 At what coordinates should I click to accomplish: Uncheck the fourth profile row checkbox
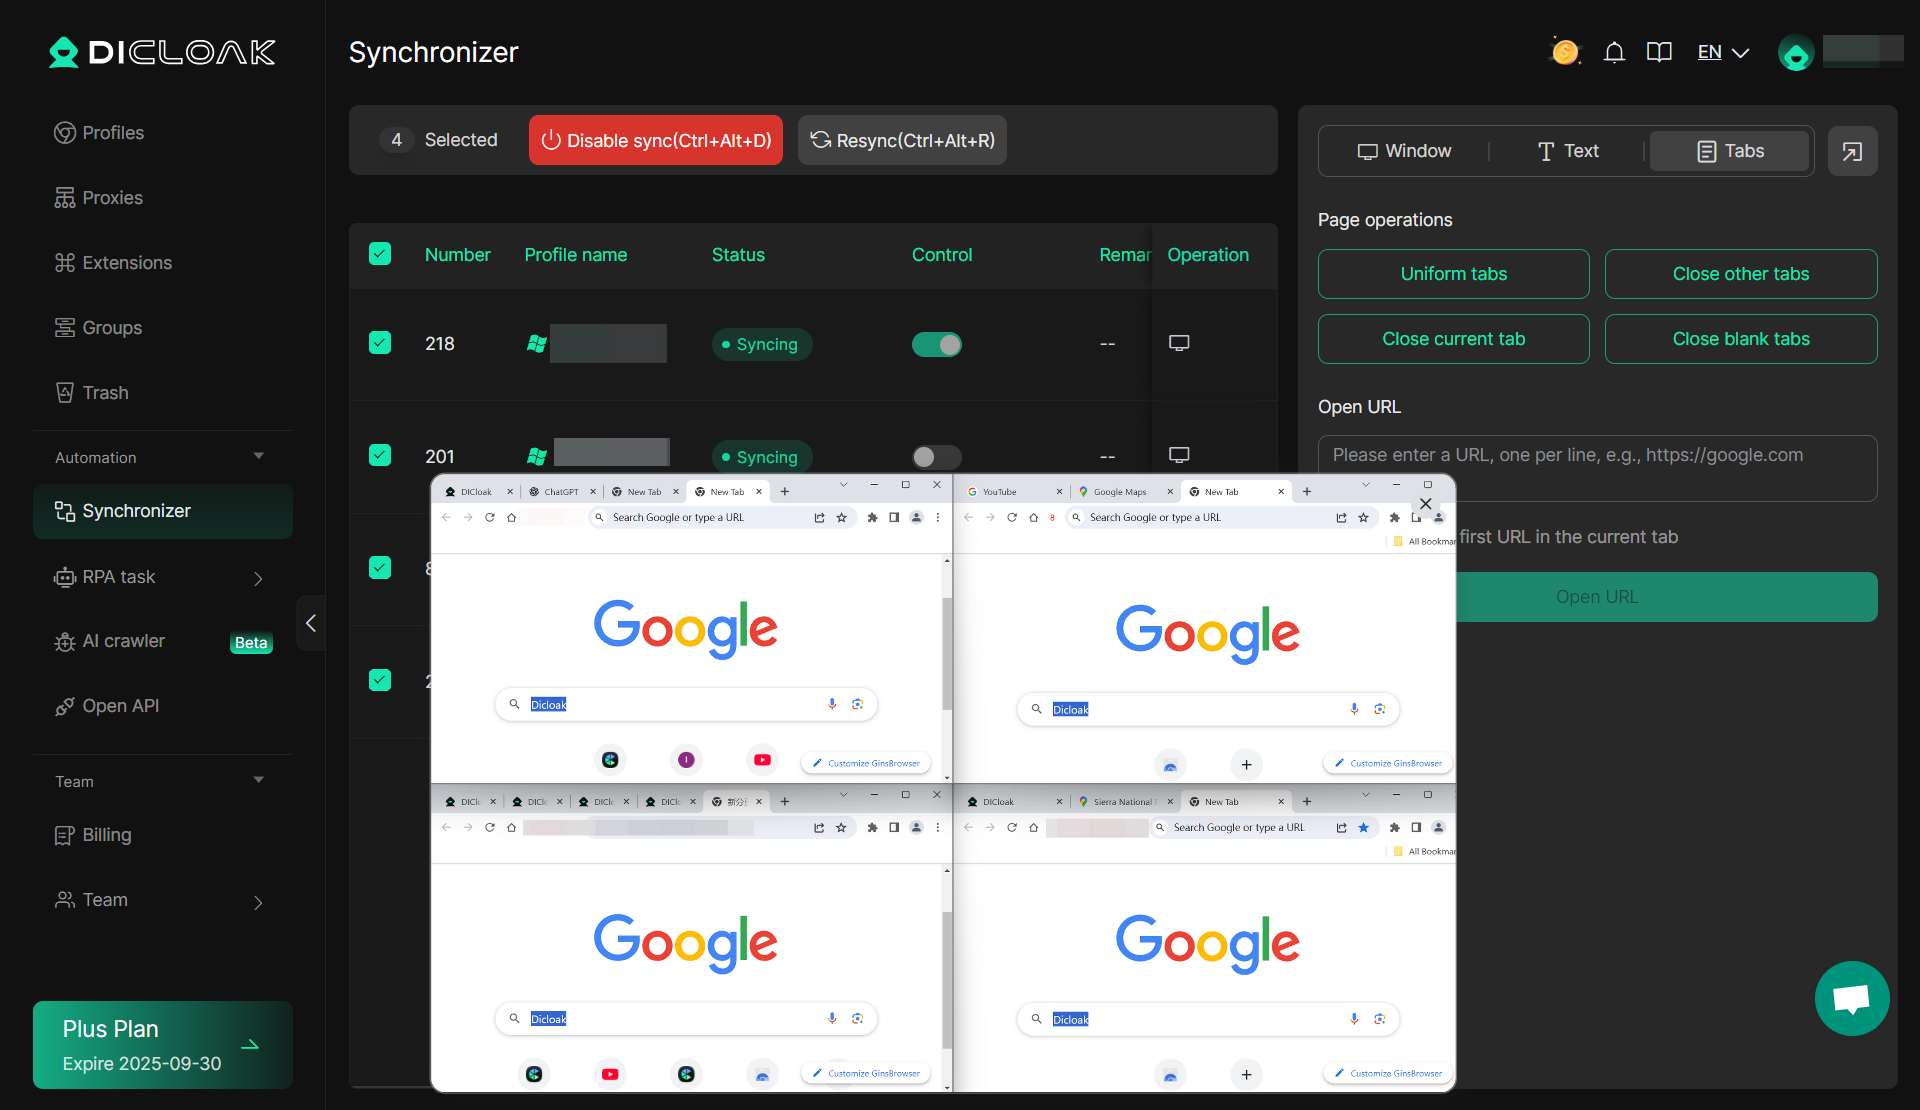pyautogui.click(x=380, y=680)
